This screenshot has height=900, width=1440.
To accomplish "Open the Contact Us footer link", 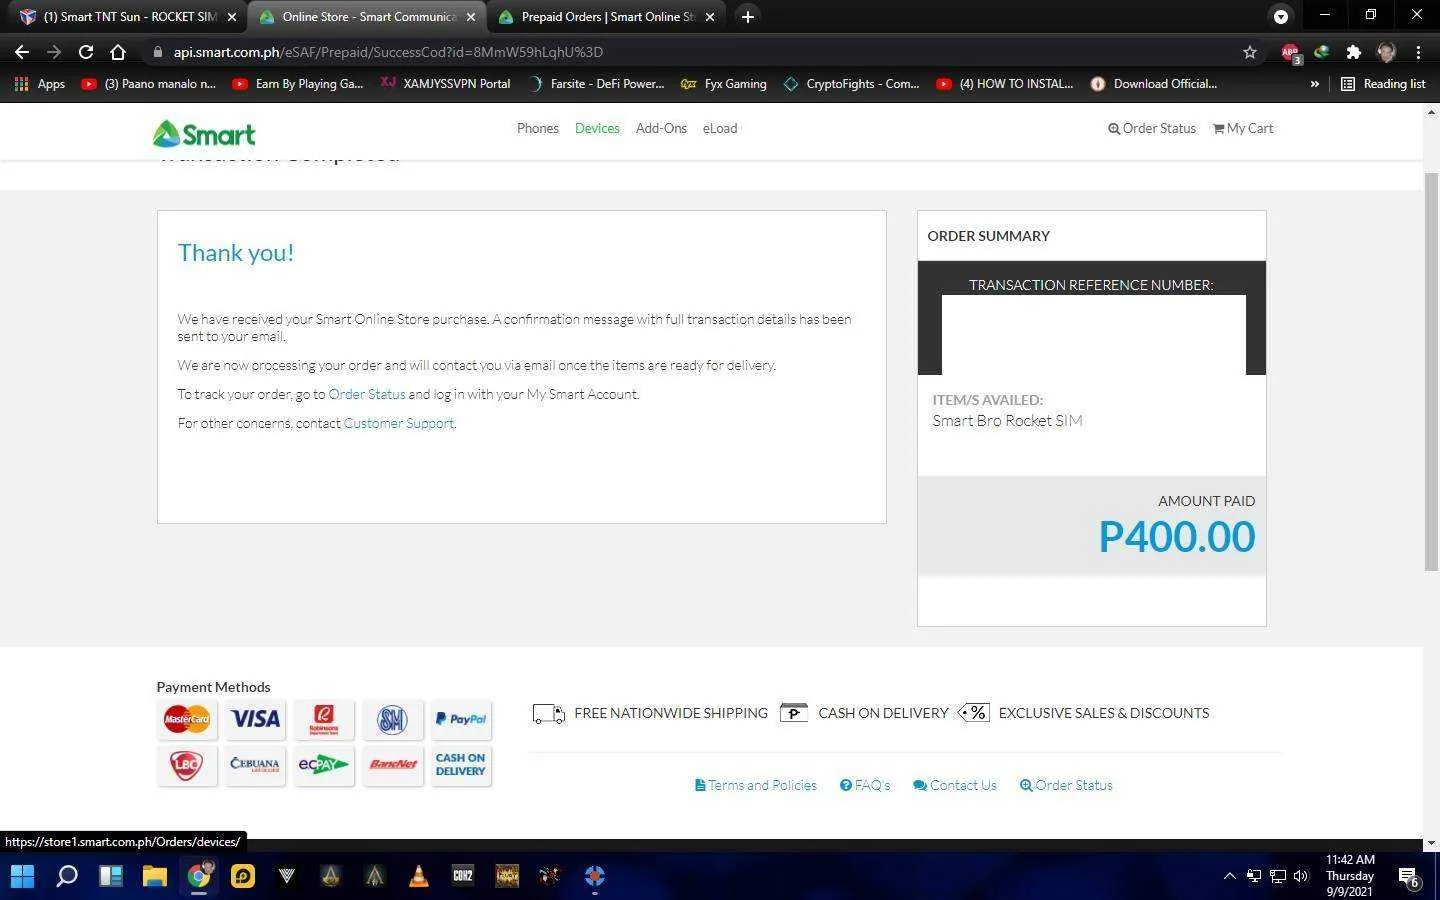I will click(x=955, y=785).
